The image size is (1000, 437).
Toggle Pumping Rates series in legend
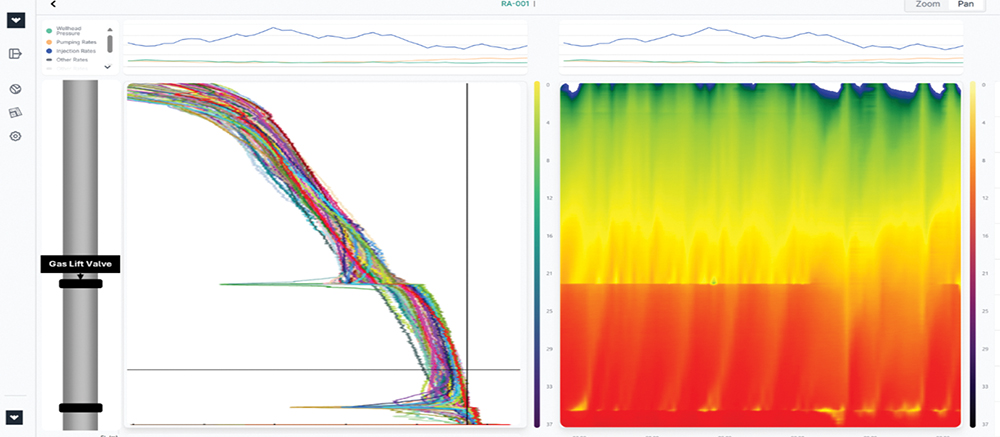pos(76,42)
